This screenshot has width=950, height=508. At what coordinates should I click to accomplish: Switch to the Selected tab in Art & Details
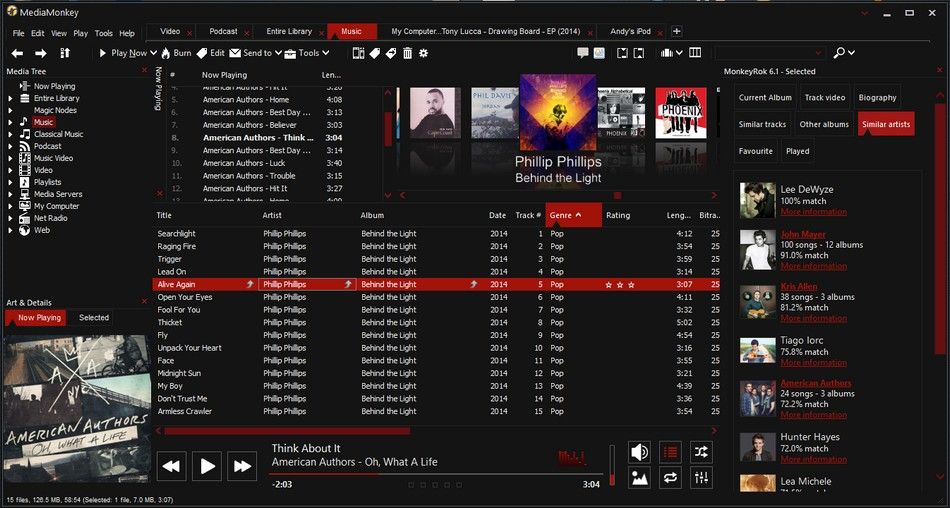pos(94,318)
